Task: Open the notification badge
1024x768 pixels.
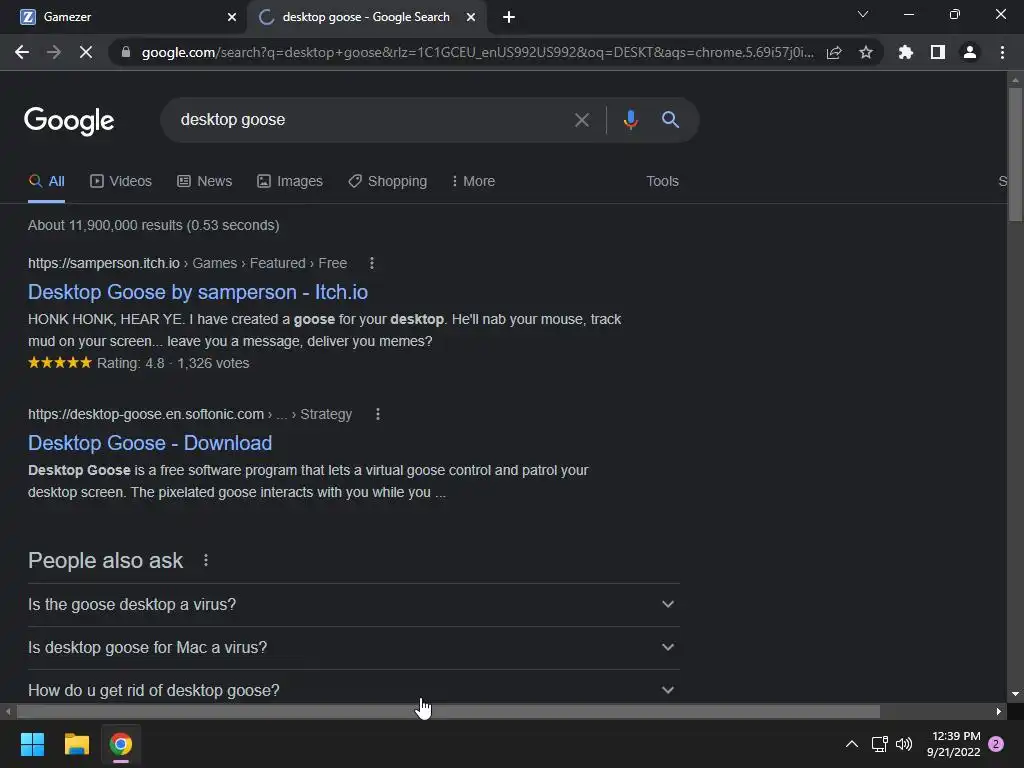Action: click(x=996, y=744)
